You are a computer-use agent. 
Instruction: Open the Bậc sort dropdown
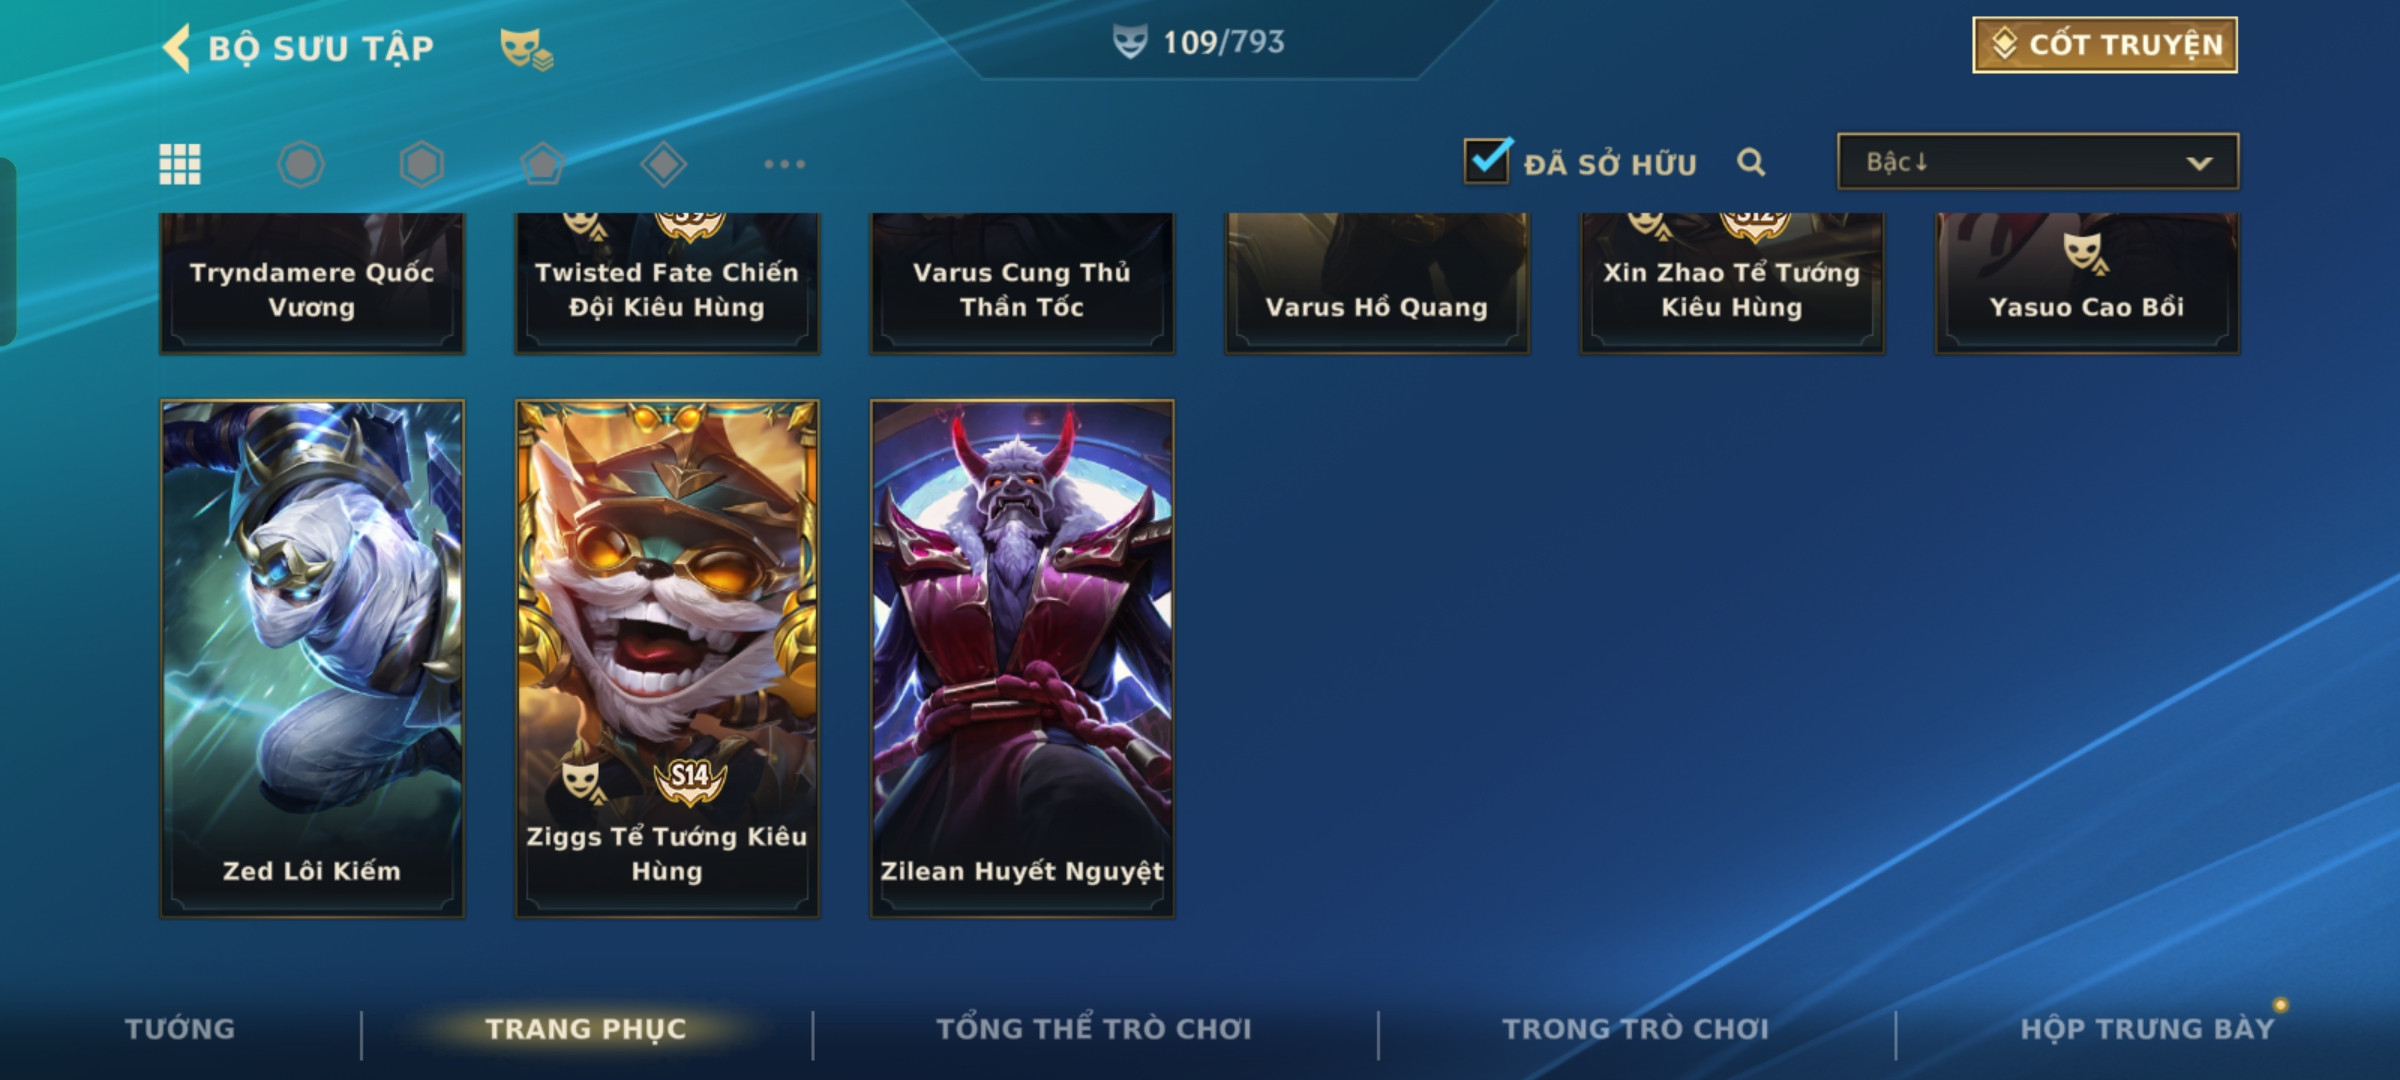click(x=2038, y=161)
